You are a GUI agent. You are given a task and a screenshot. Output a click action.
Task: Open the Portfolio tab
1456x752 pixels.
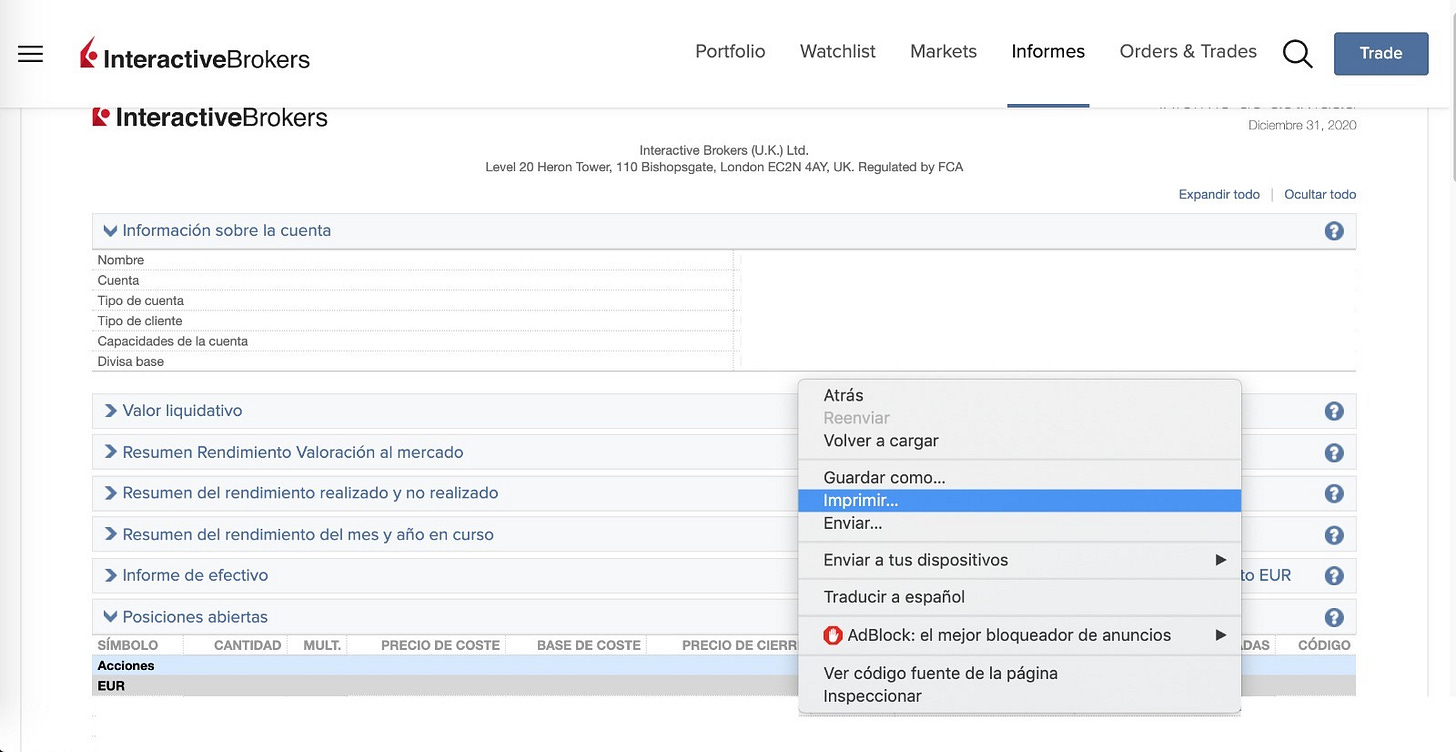(730, 52)
